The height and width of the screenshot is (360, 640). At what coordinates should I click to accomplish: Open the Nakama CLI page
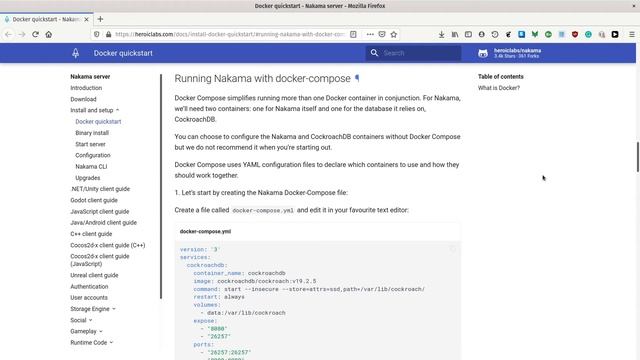91,167
